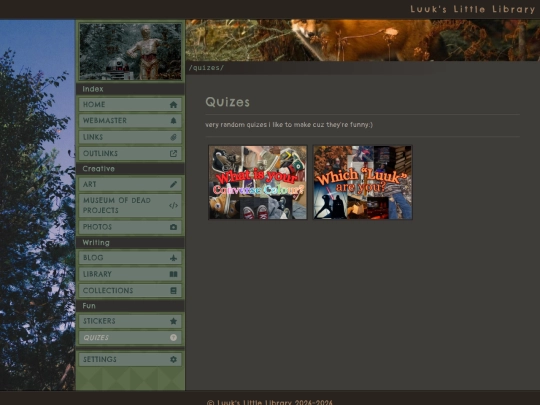Screen dimensions: 540x405
Task: Click the star icon beside STICKERS
Action: [173, 321]
